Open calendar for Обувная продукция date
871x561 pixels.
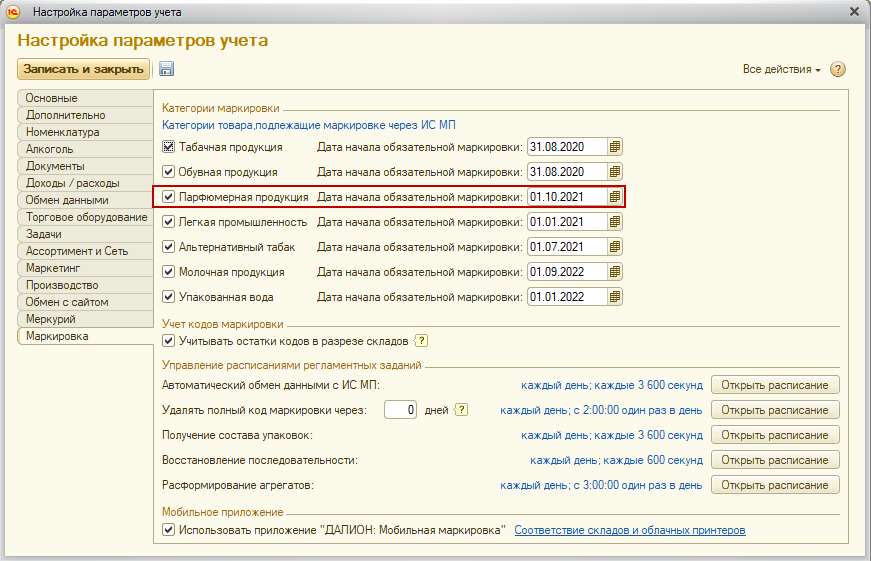click(x=614, y=172)
